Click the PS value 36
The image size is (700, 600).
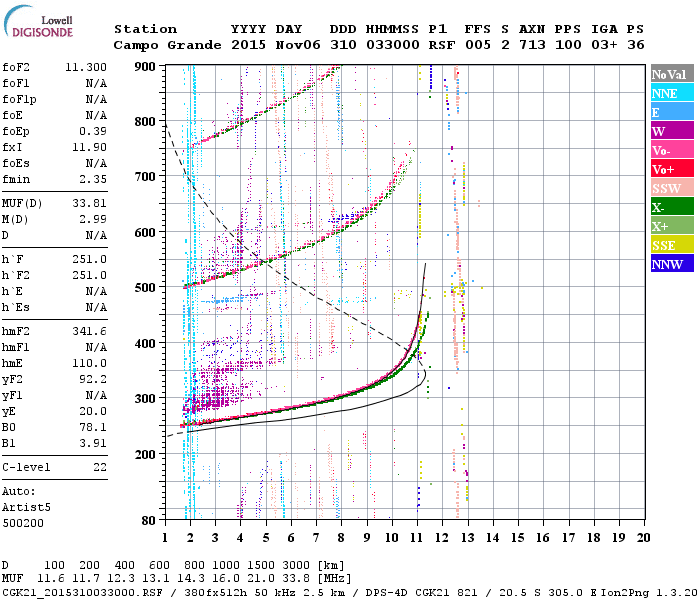[636, 45]
